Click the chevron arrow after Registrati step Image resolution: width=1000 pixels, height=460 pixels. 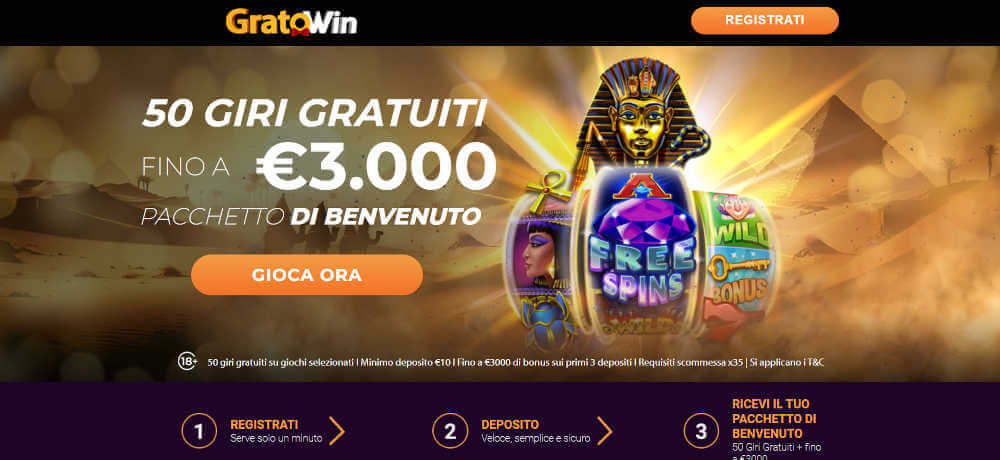pos(337,431)
